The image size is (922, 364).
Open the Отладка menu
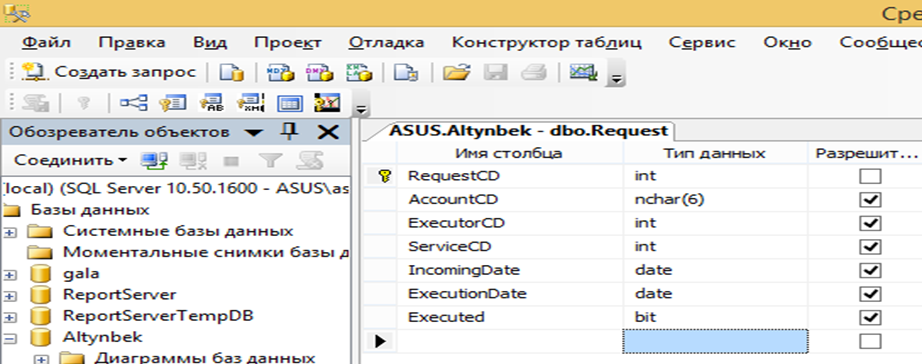pos(386,42)
